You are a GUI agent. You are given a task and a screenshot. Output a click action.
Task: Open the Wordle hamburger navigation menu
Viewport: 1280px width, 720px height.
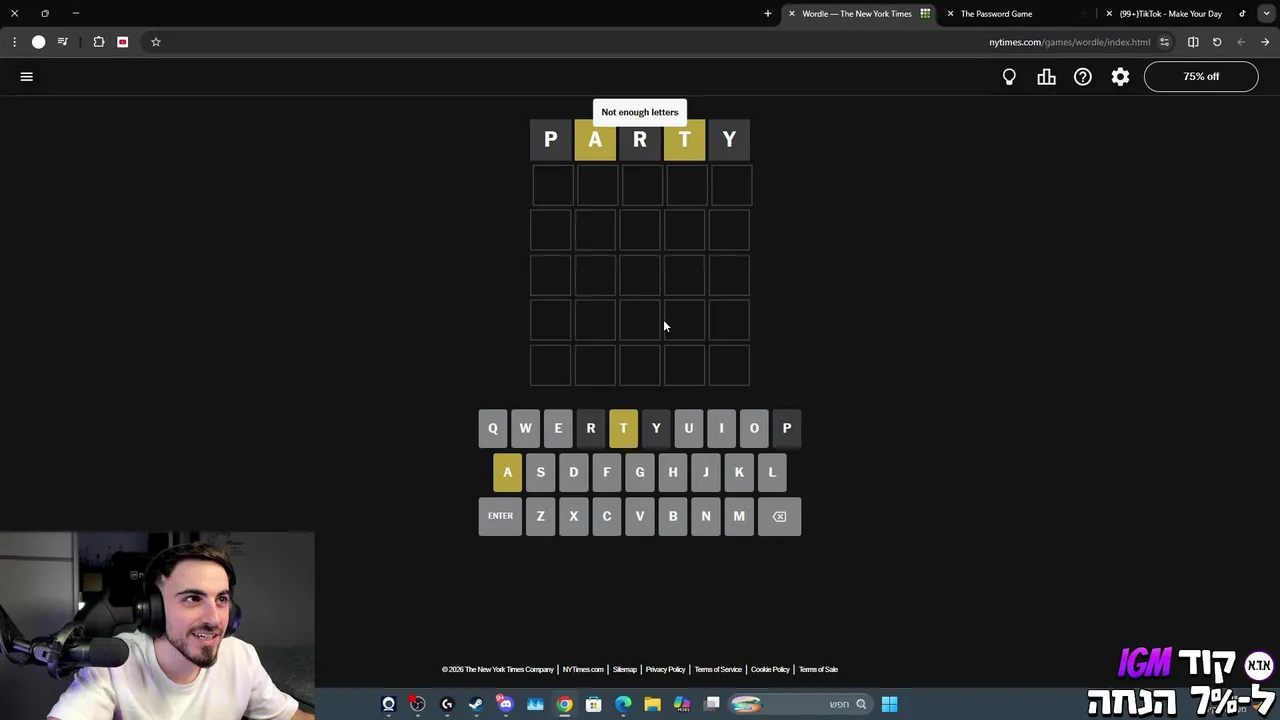(x=27, y=77)
